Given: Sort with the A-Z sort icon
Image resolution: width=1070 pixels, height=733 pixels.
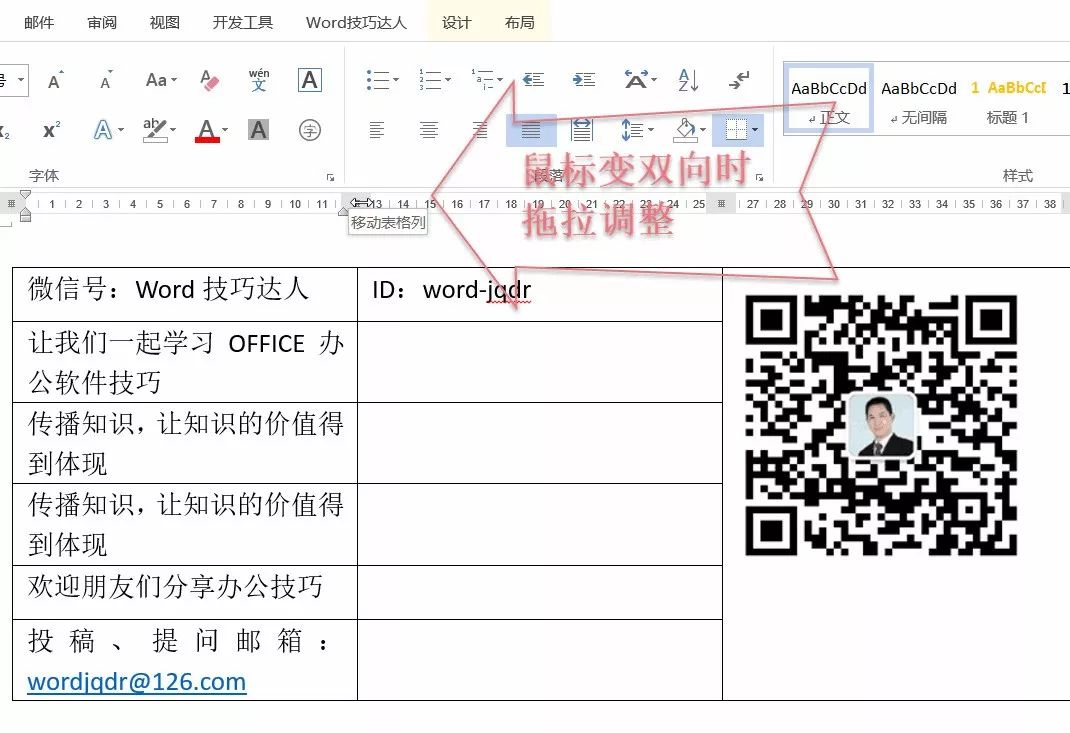Looking at the screenshot, I should click(688, 80).
